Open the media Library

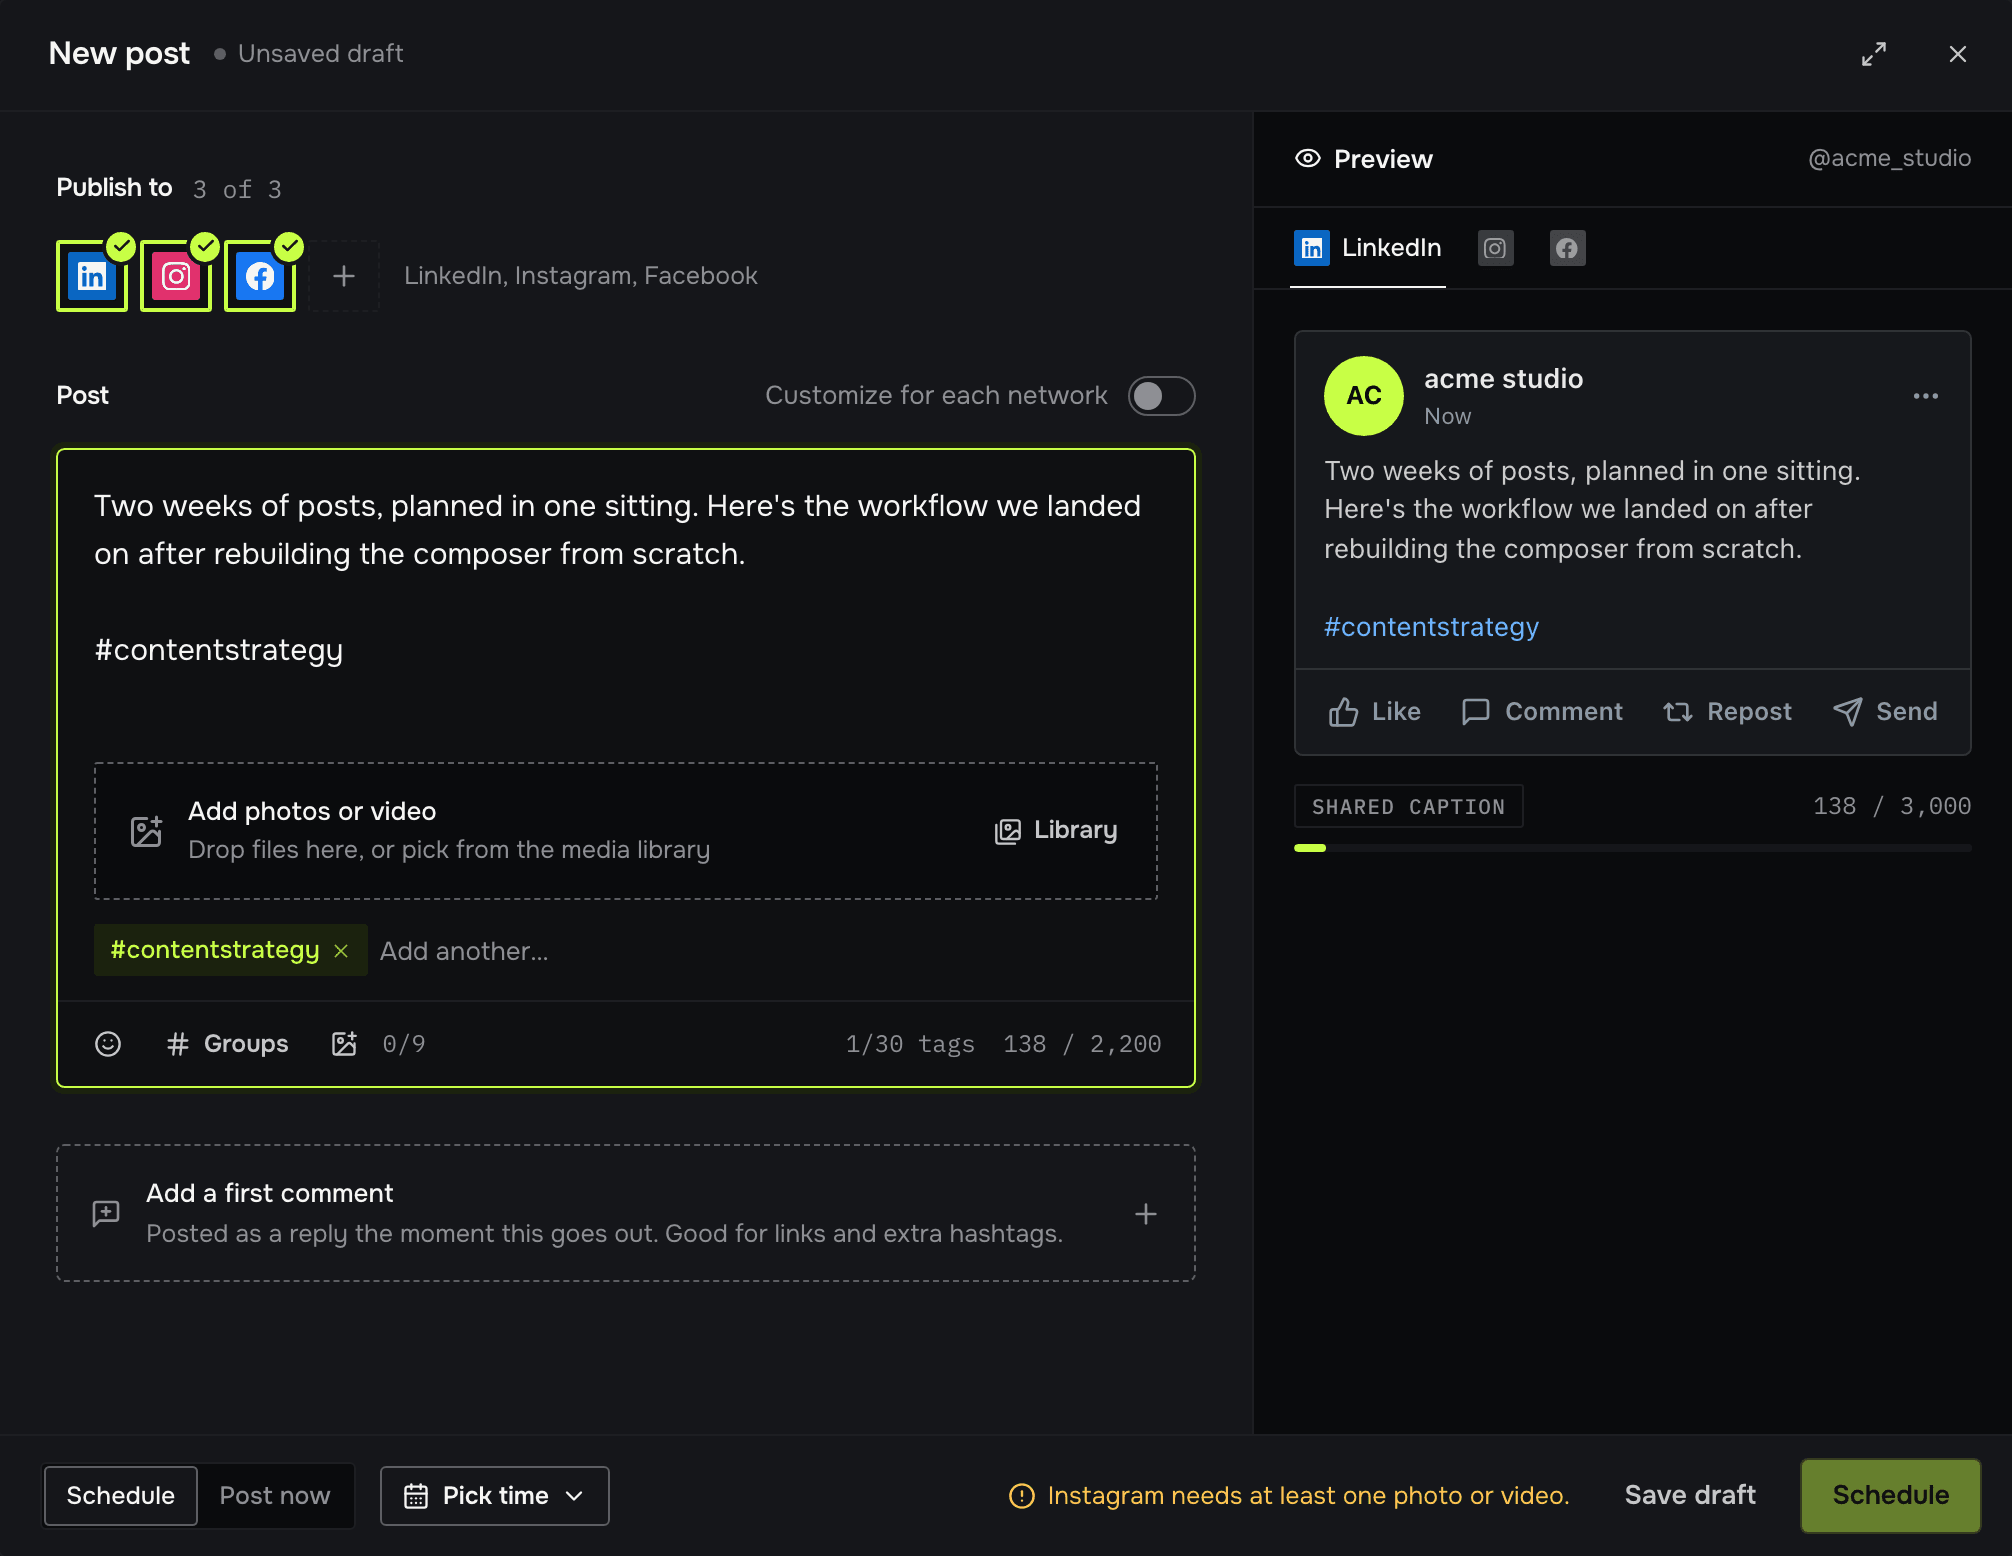point(1056,831)
